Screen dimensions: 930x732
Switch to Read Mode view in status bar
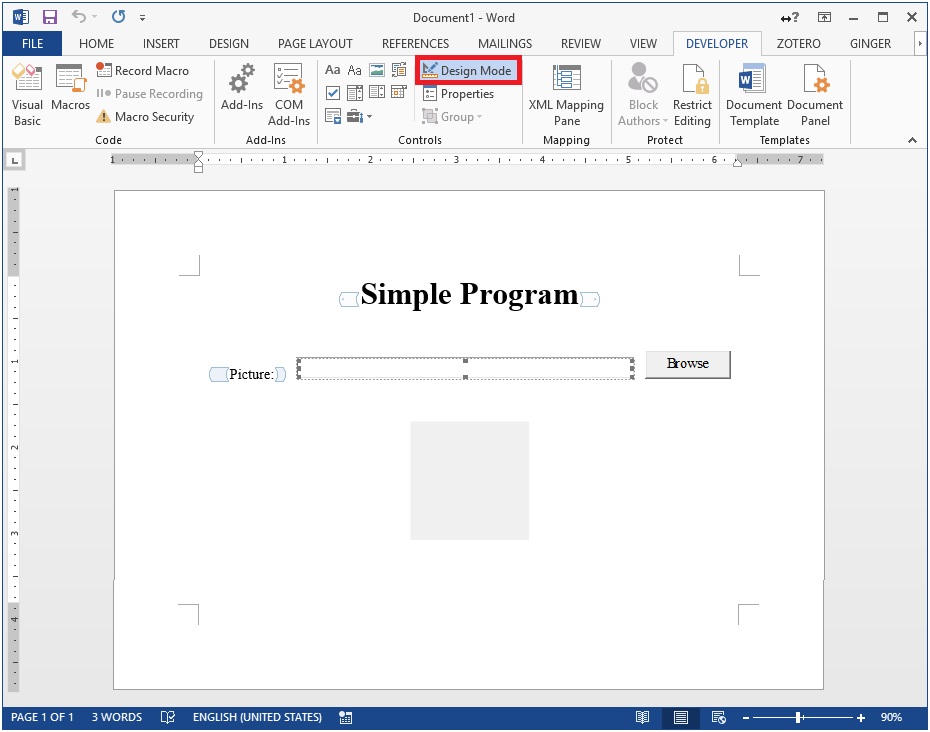[x=642, y=718]
